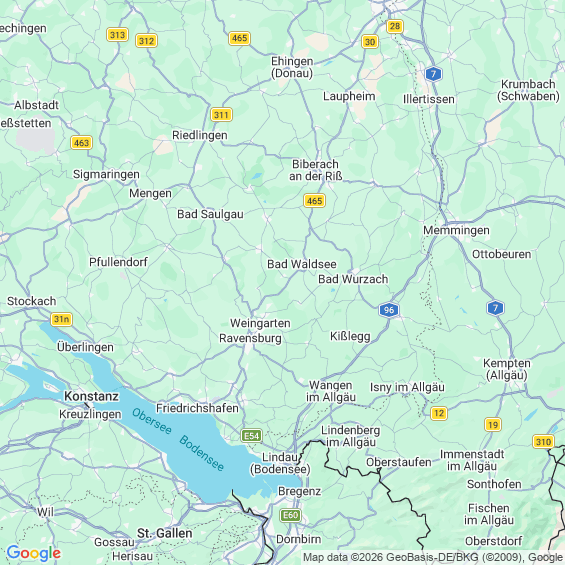Select the Ravensburg city label
This screenshot has height=565, width=565.
pyautogui.click(x=250, y=338)
